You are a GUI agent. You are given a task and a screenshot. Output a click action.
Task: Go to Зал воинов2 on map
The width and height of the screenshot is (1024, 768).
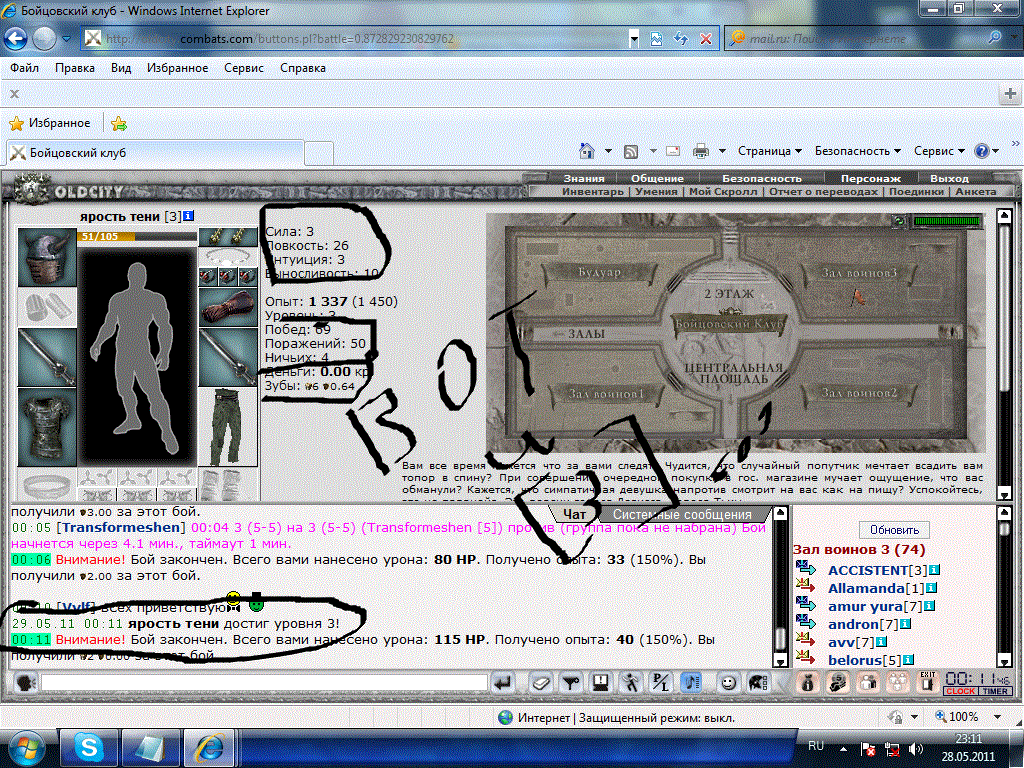[859, 393]
